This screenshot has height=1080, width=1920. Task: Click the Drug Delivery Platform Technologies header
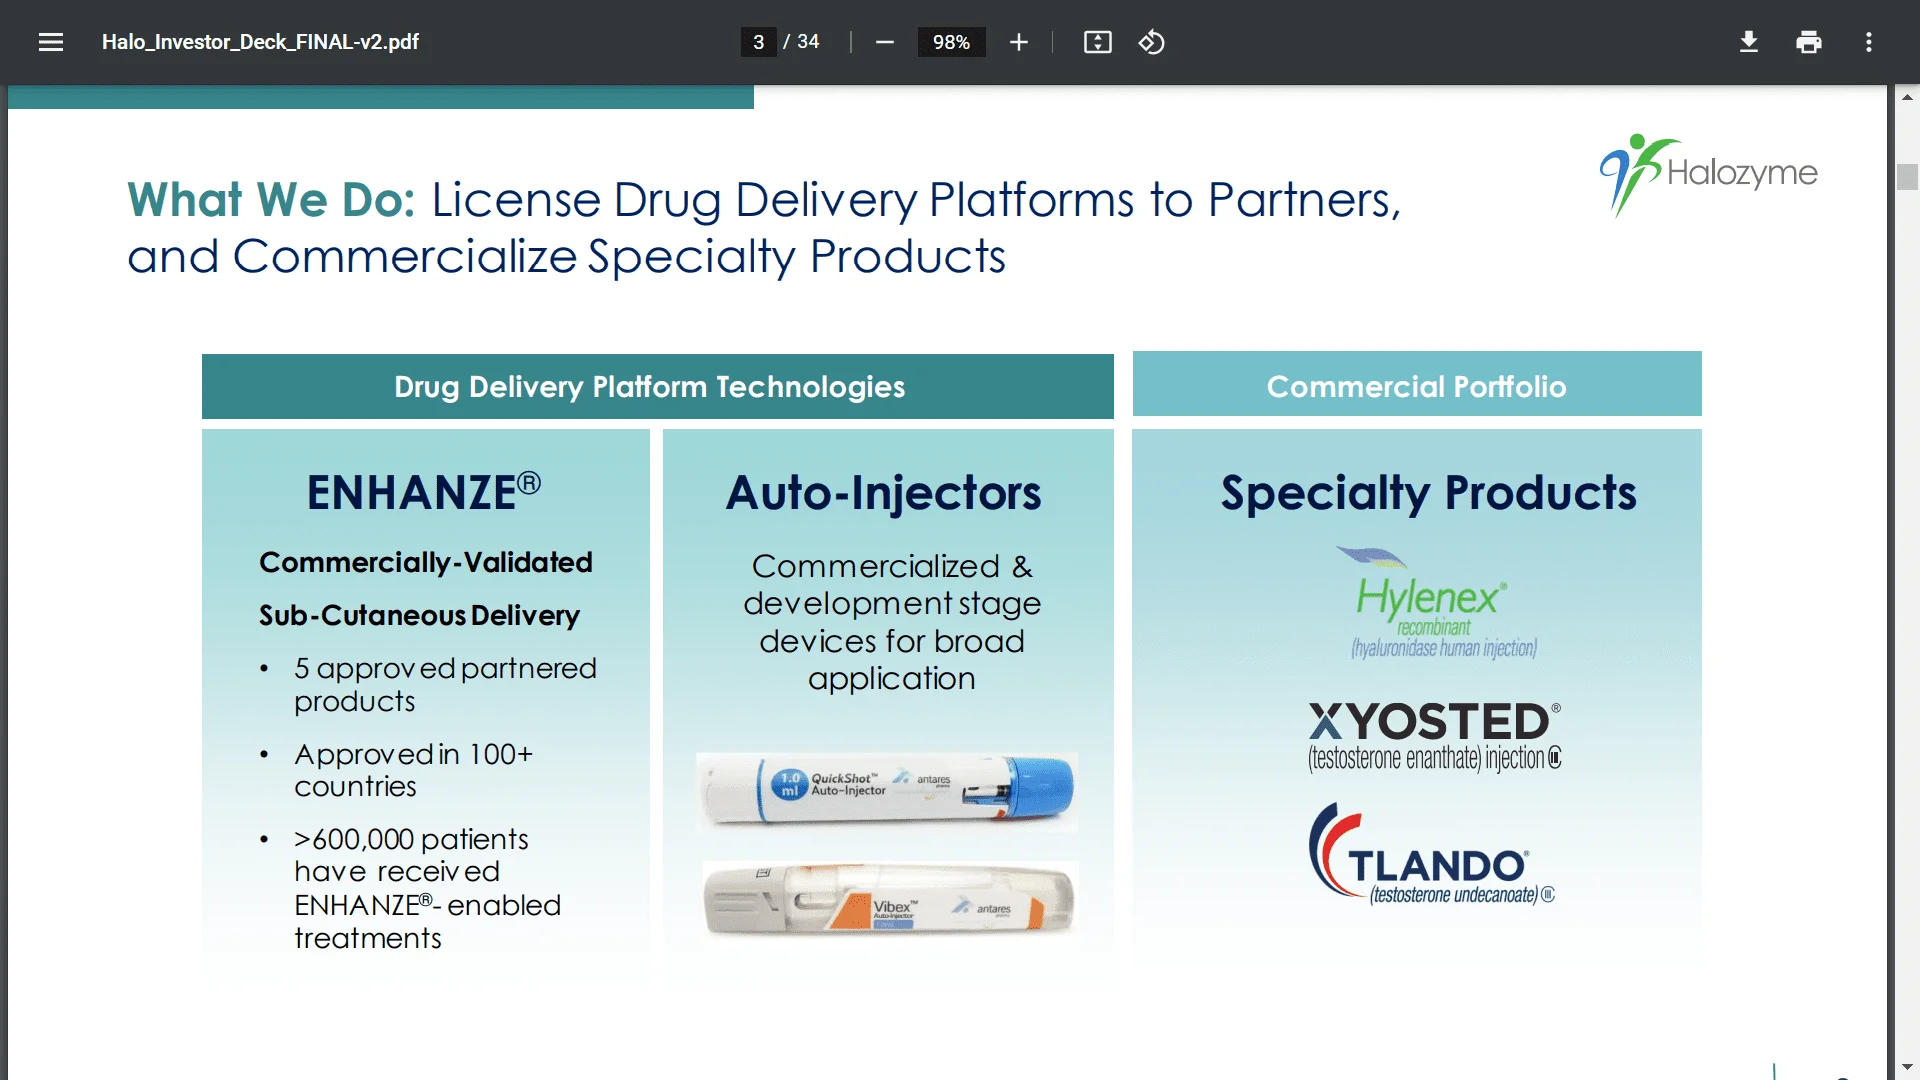657,386
